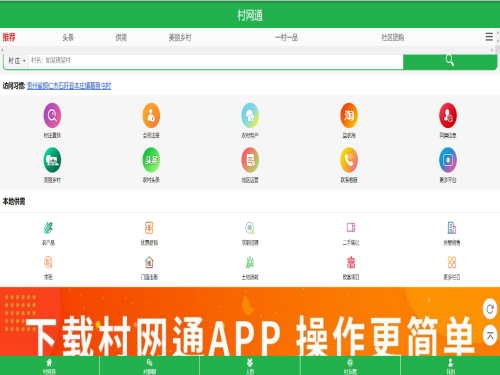Click the green search magnifier button
This screenshot has width=500, height=375.
tap(450, 61)
